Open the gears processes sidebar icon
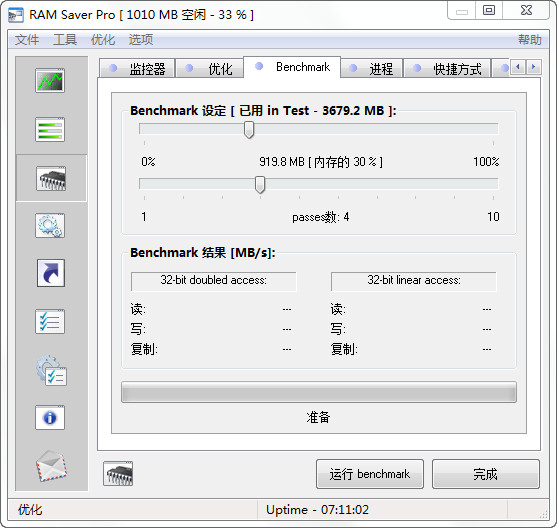 (x=50, y=225)
